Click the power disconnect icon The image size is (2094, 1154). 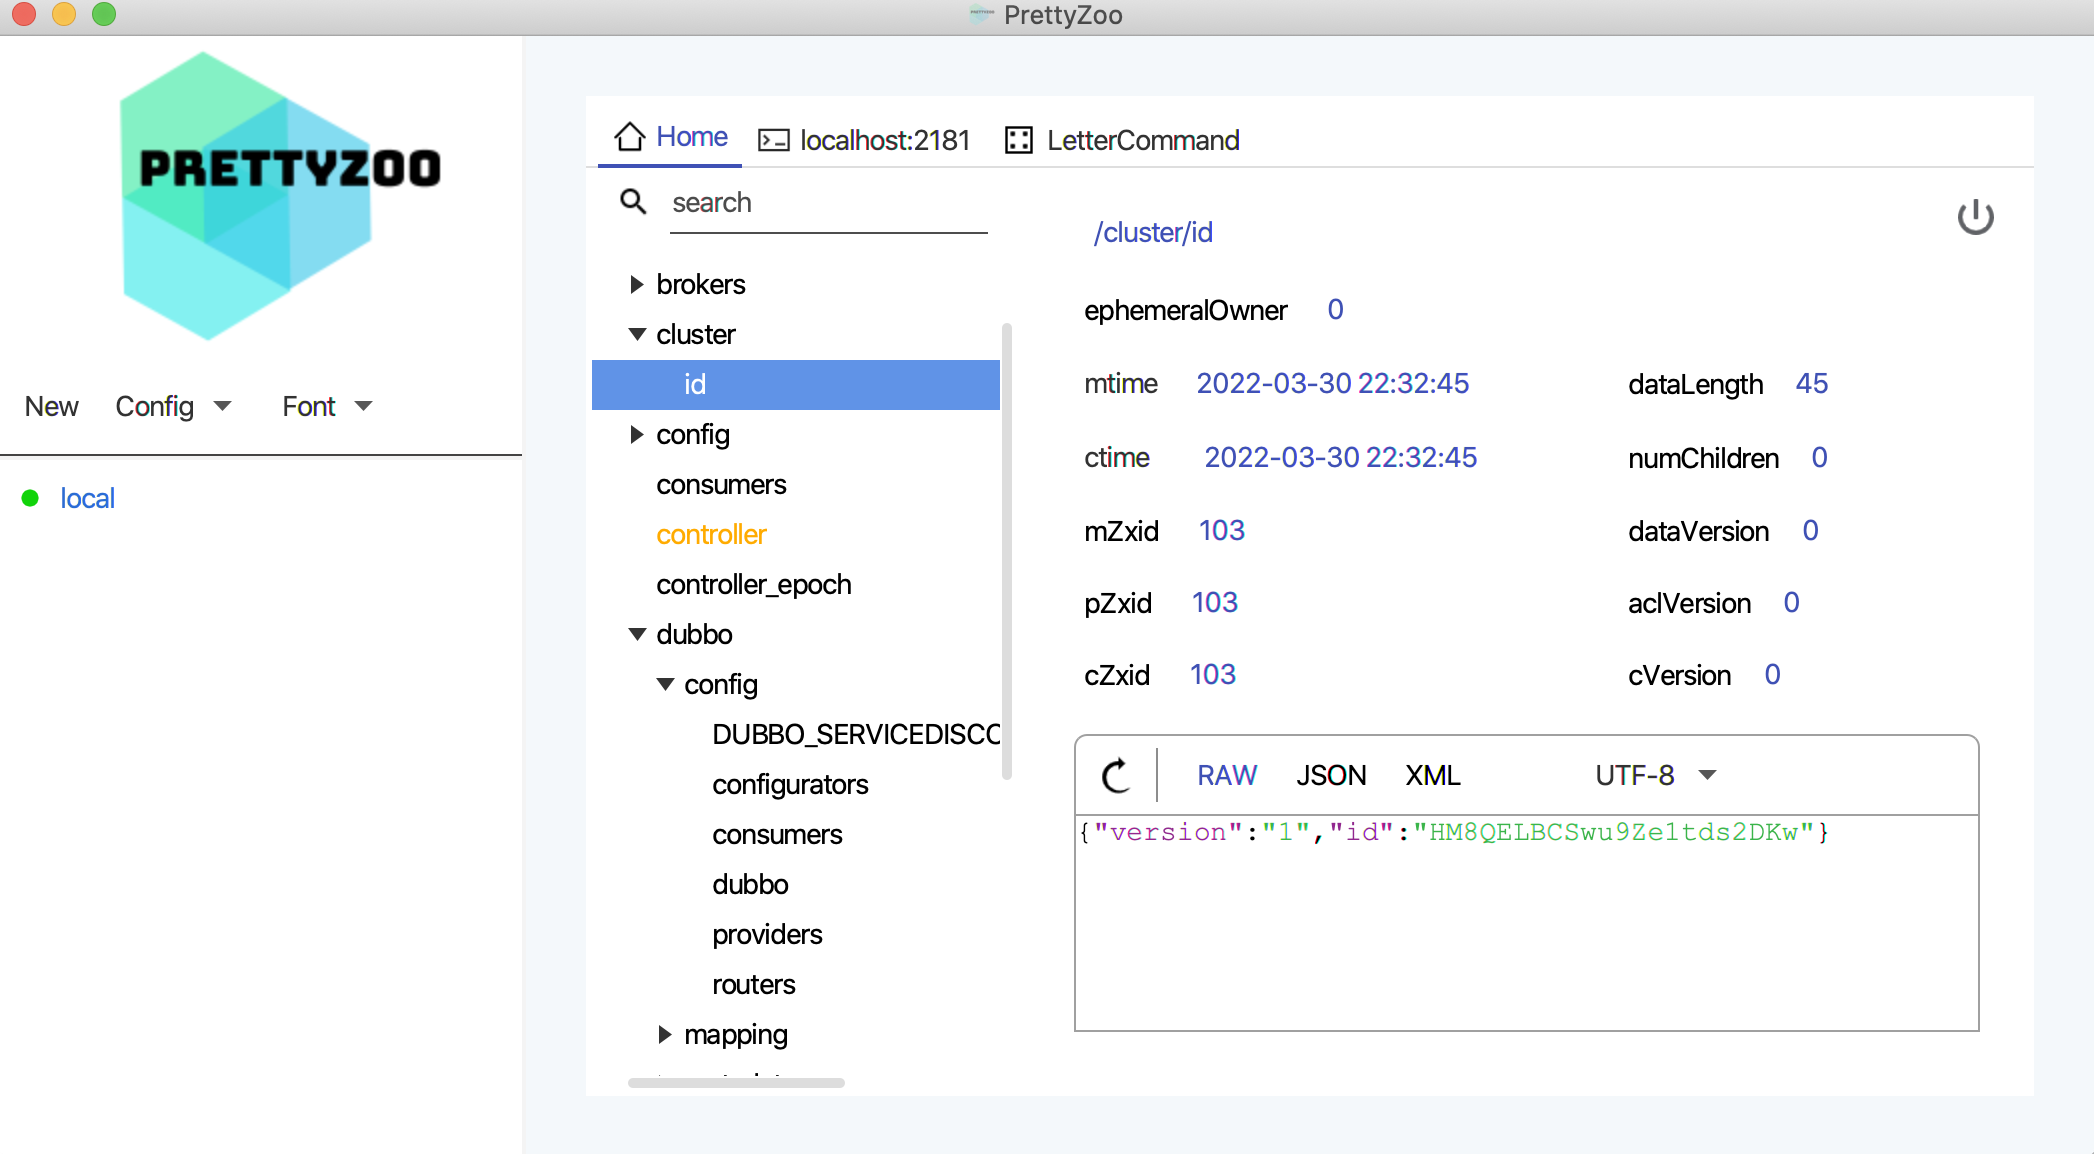tap(1975, 217)
